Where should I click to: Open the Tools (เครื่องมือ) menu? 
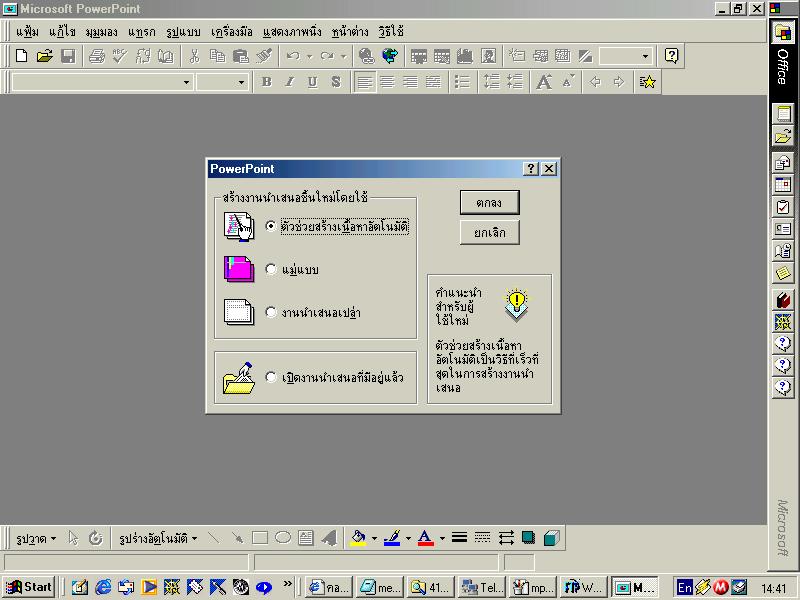[232, 32]
